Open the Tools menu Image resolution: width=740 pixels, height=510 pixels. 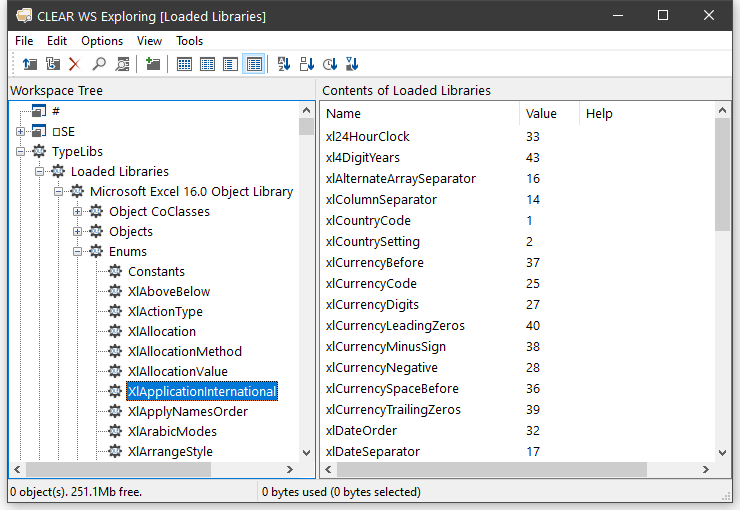coord(189,41)
